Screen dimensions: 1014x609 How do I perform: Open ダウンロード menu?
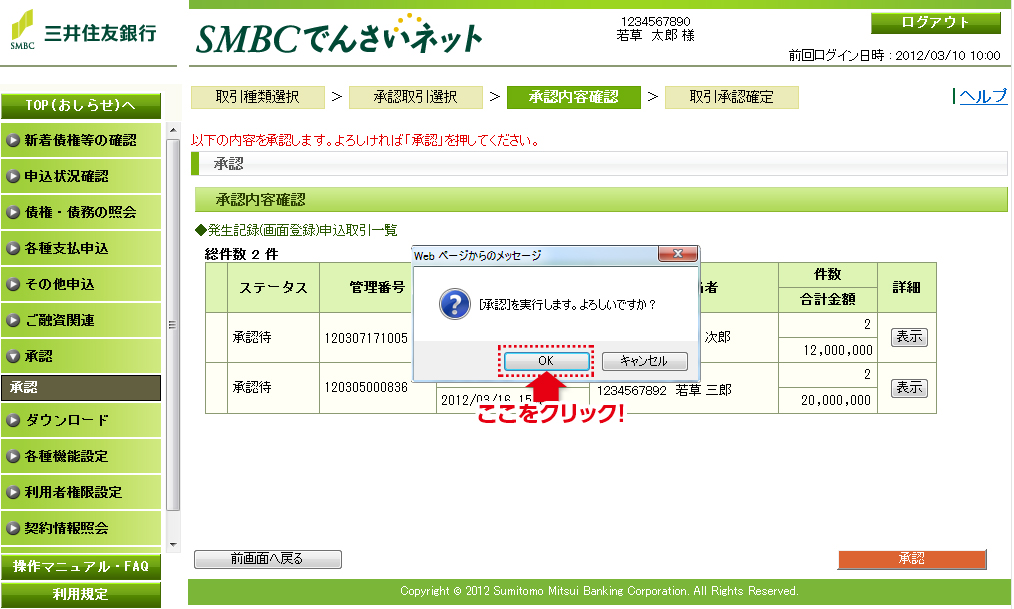81,420
